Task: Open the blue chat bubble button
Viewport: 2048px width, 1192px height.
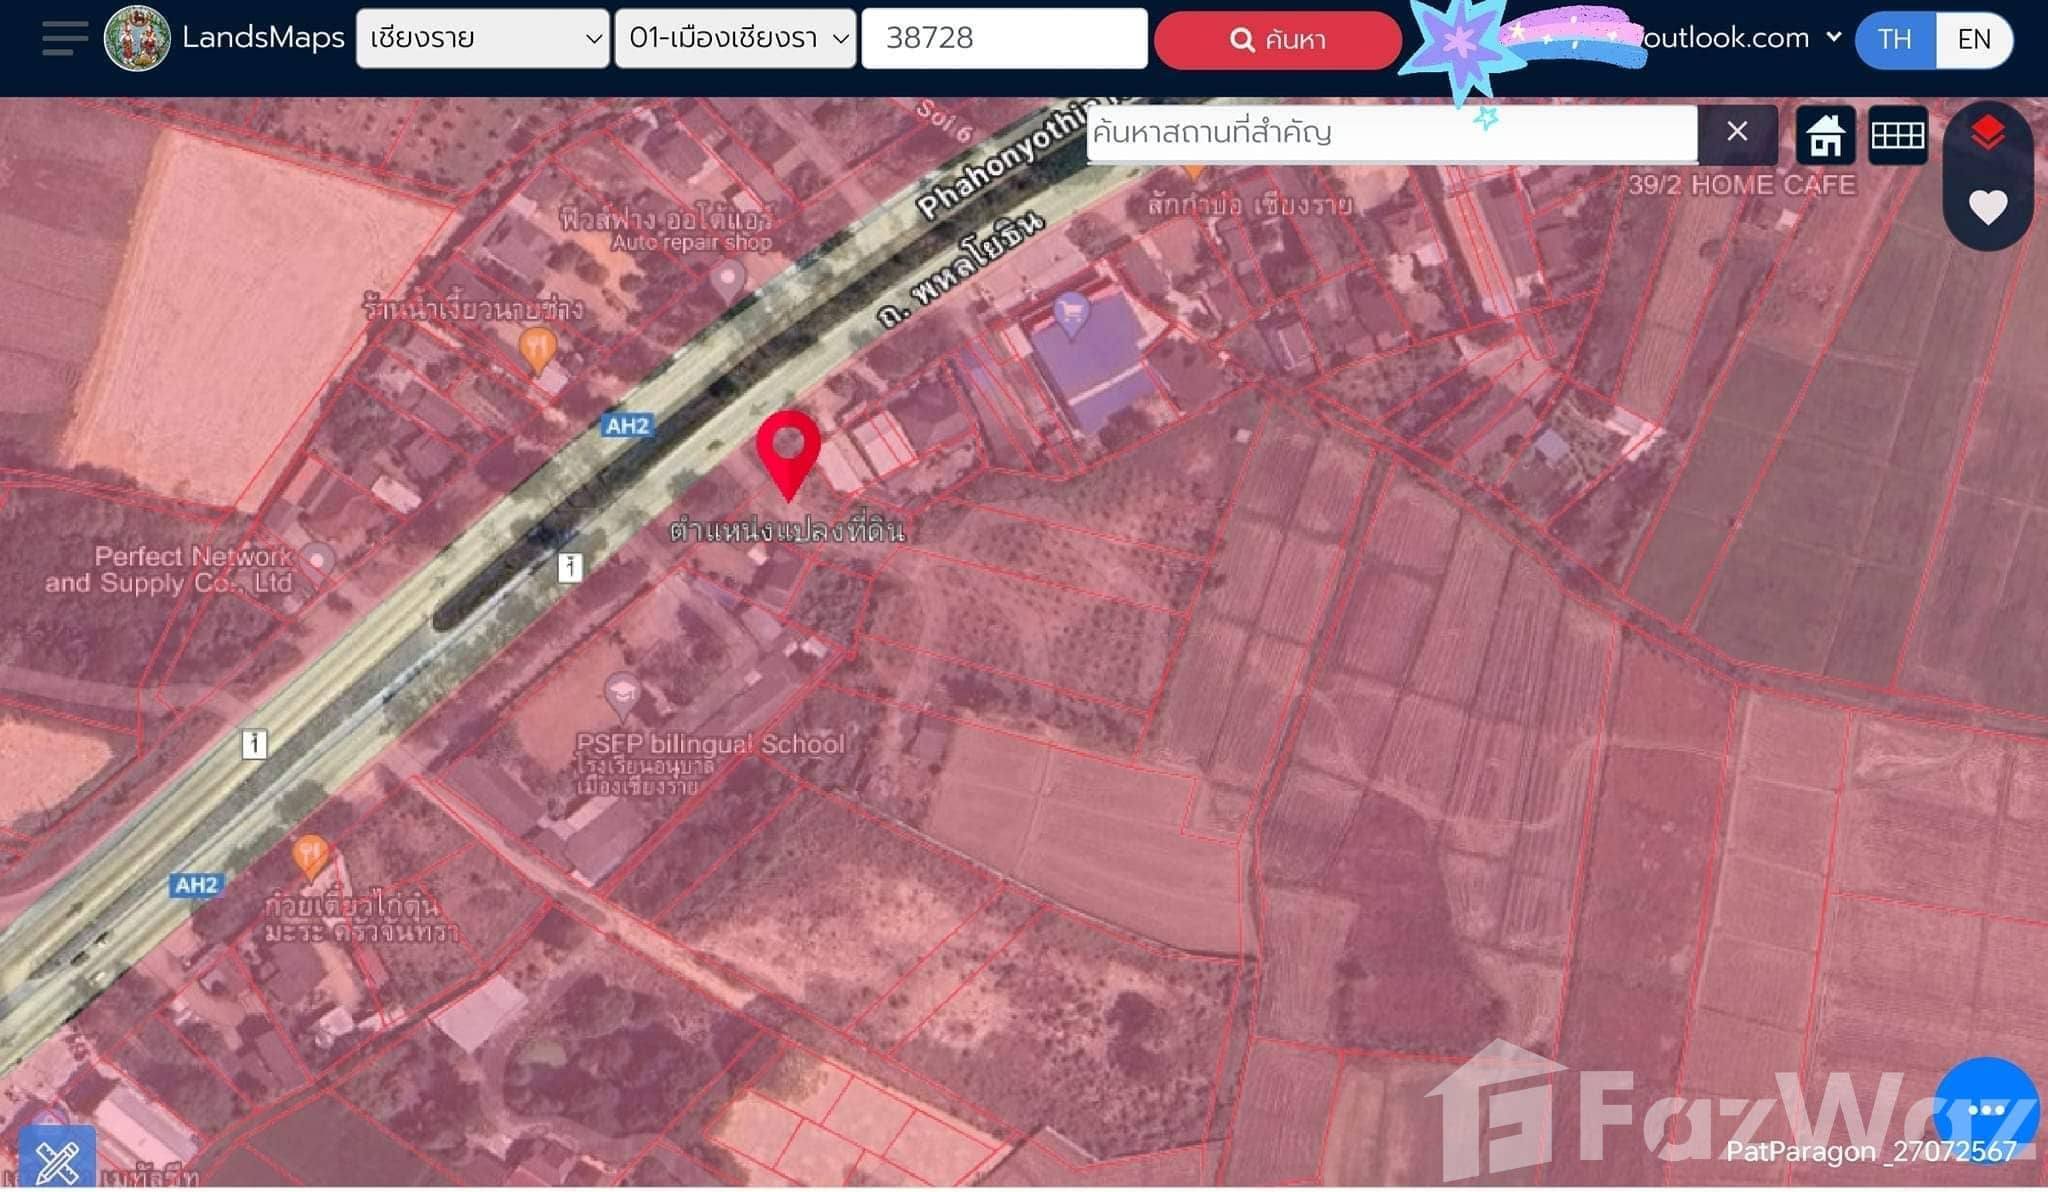Action: tap(1985, 1109)
